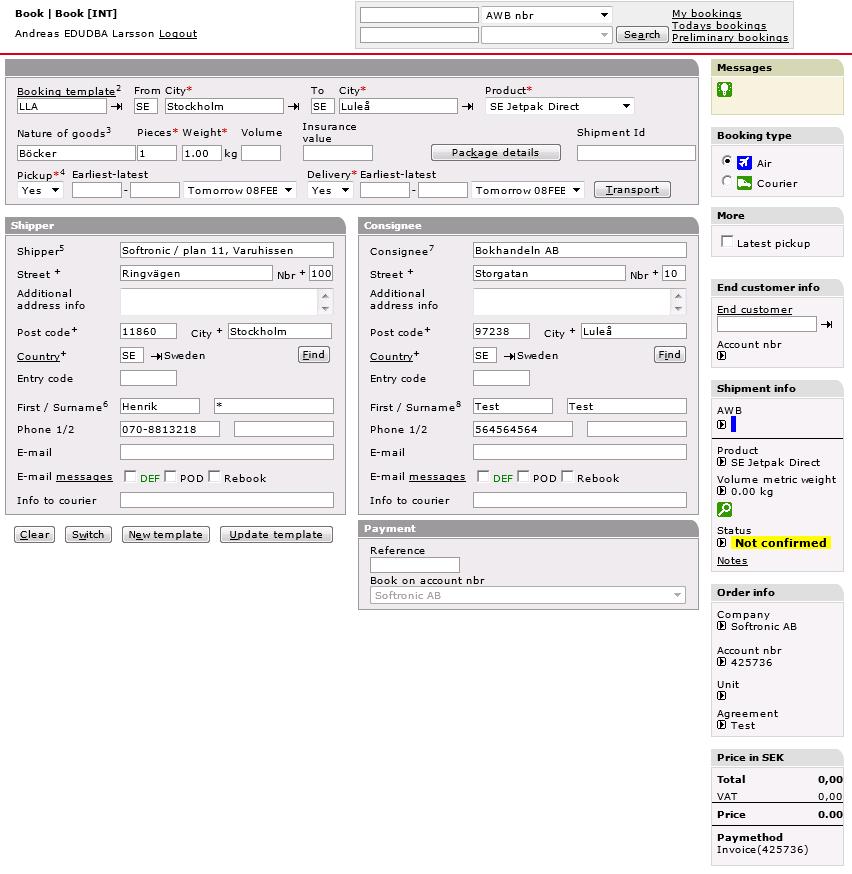Click lookup arrow after To City Luleå
Image resolution: width=852 pixels, height=874 pixels.
[468, 106]
